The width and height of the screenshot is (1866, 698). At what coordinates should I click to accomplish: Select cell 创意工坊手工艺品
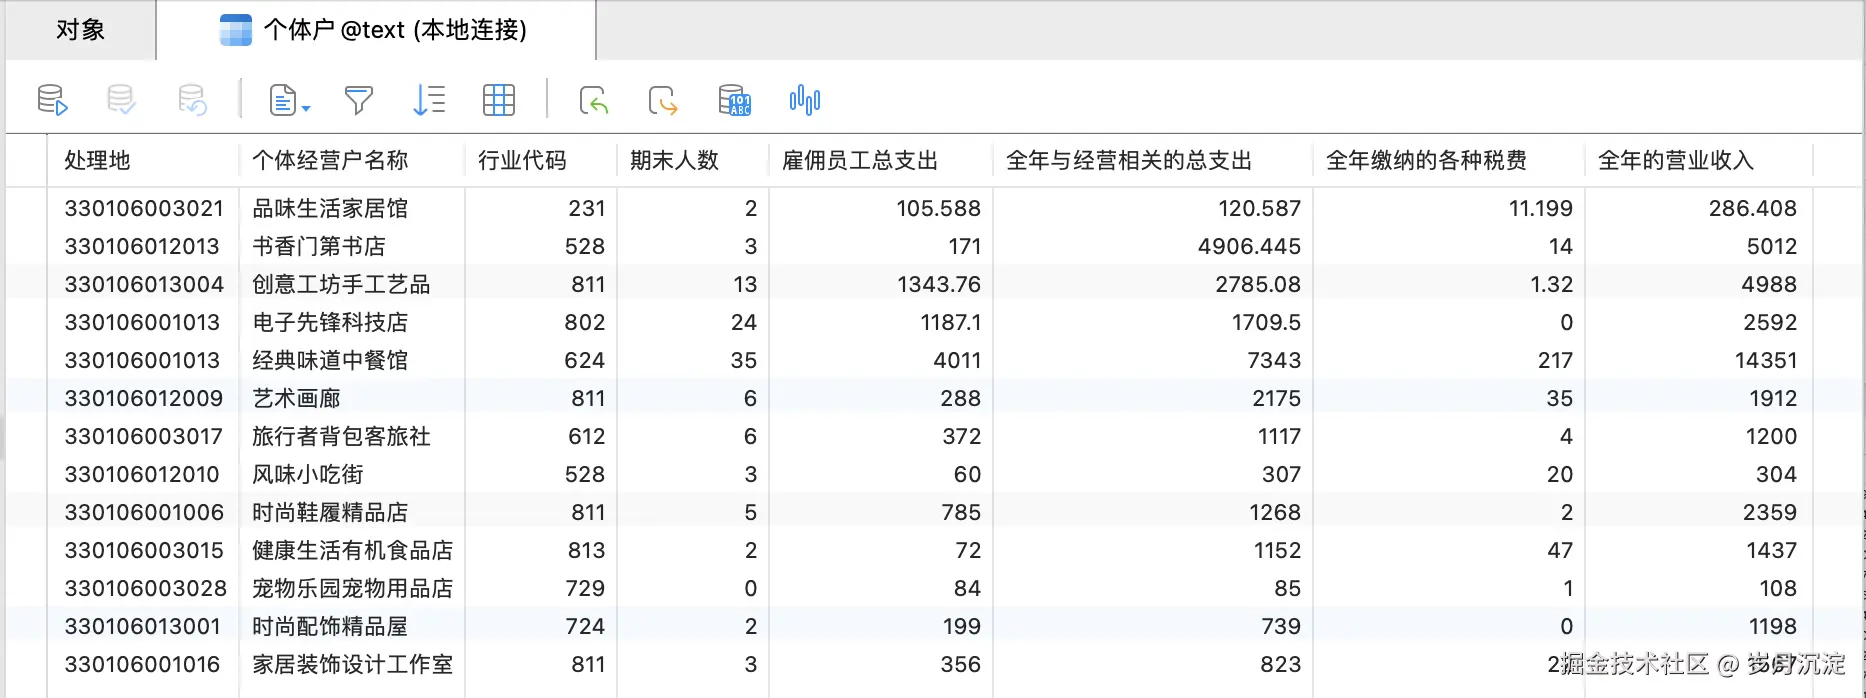tap(341, 284)
